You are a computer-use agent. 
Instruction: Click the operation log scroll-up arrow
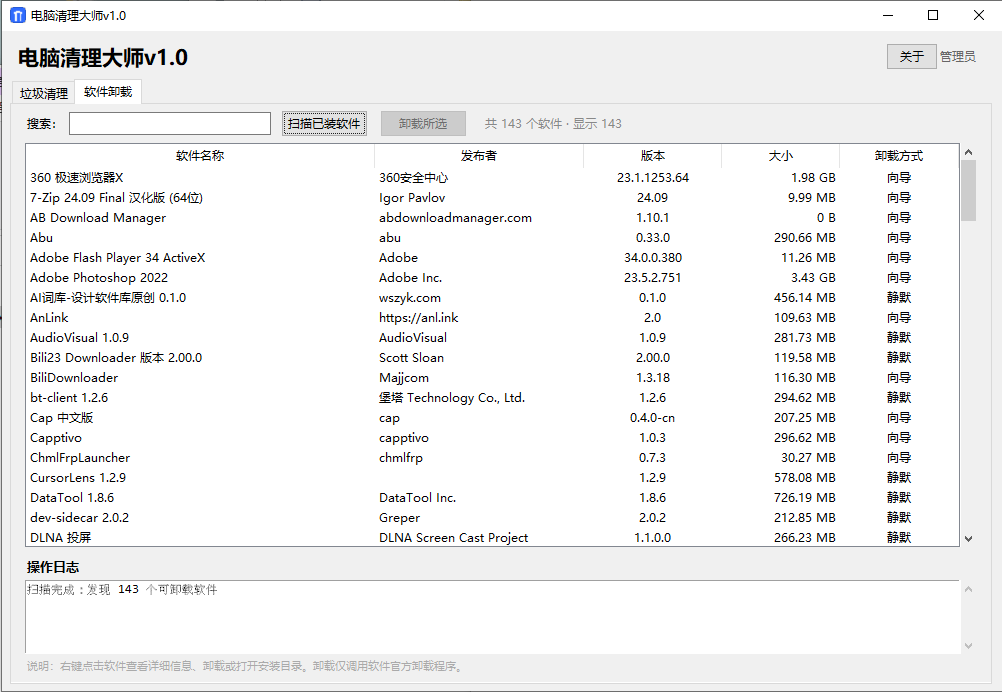click(x=968, y=589)
